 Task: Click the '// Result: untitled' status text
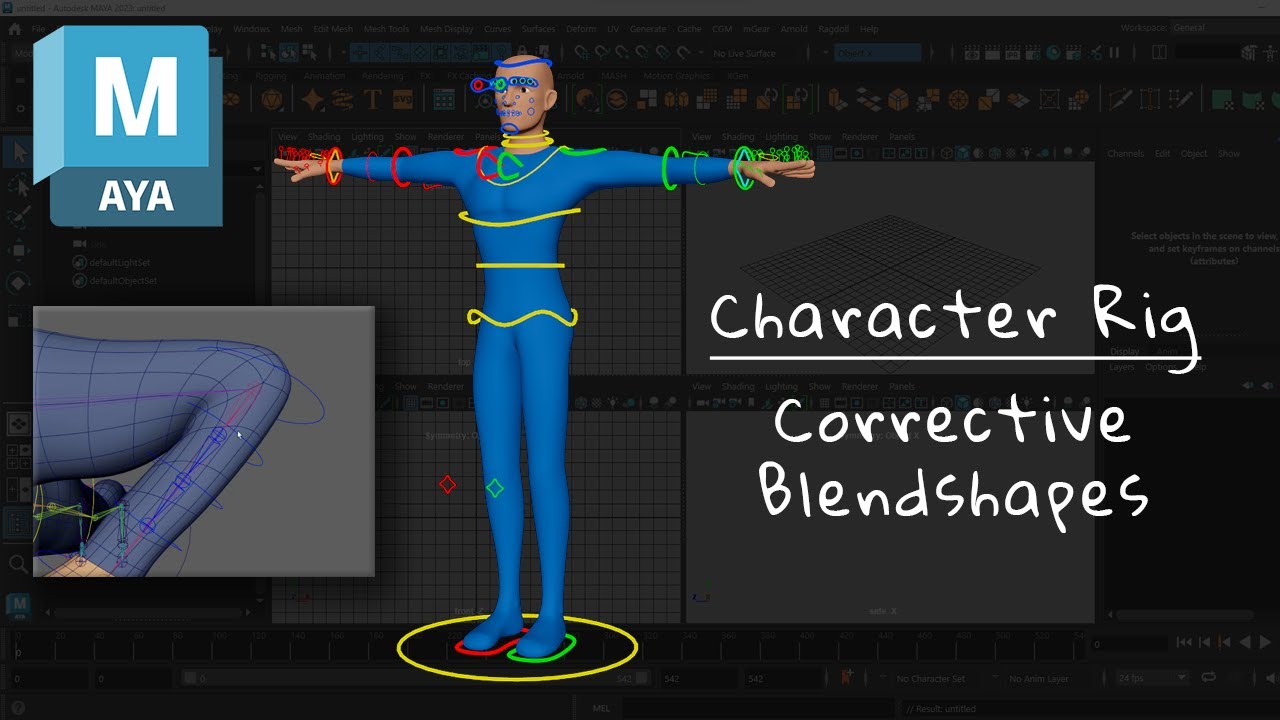[x=941, y=709]
